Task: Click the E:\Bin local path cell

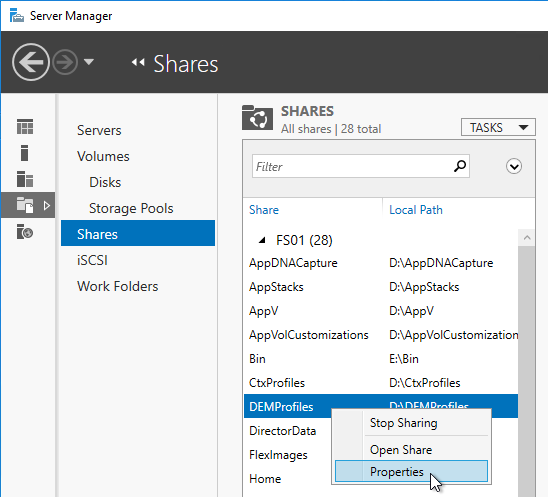Action: 404,359
